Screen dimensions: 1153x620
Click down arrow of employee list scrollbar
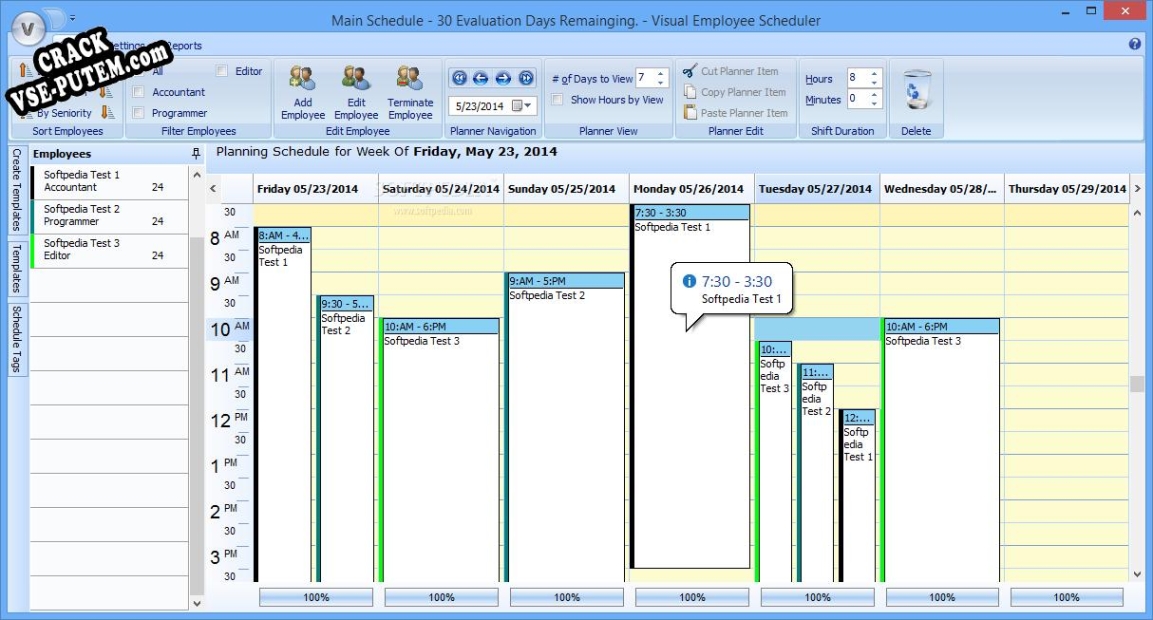coord(196,603)
